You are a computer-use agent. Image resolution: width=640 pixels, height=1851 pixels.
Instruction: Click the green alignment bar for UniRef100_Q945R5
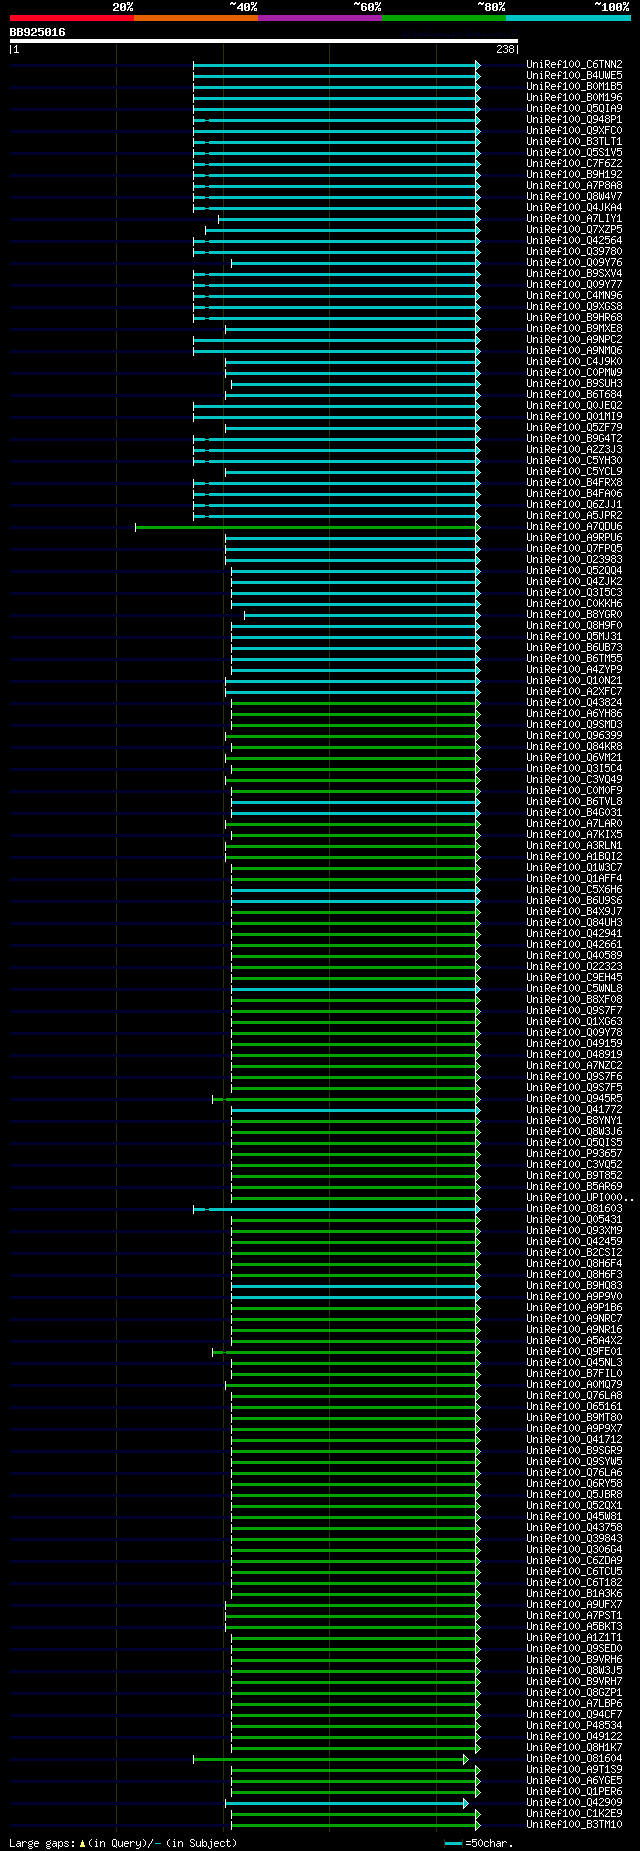pos(346,1099)
